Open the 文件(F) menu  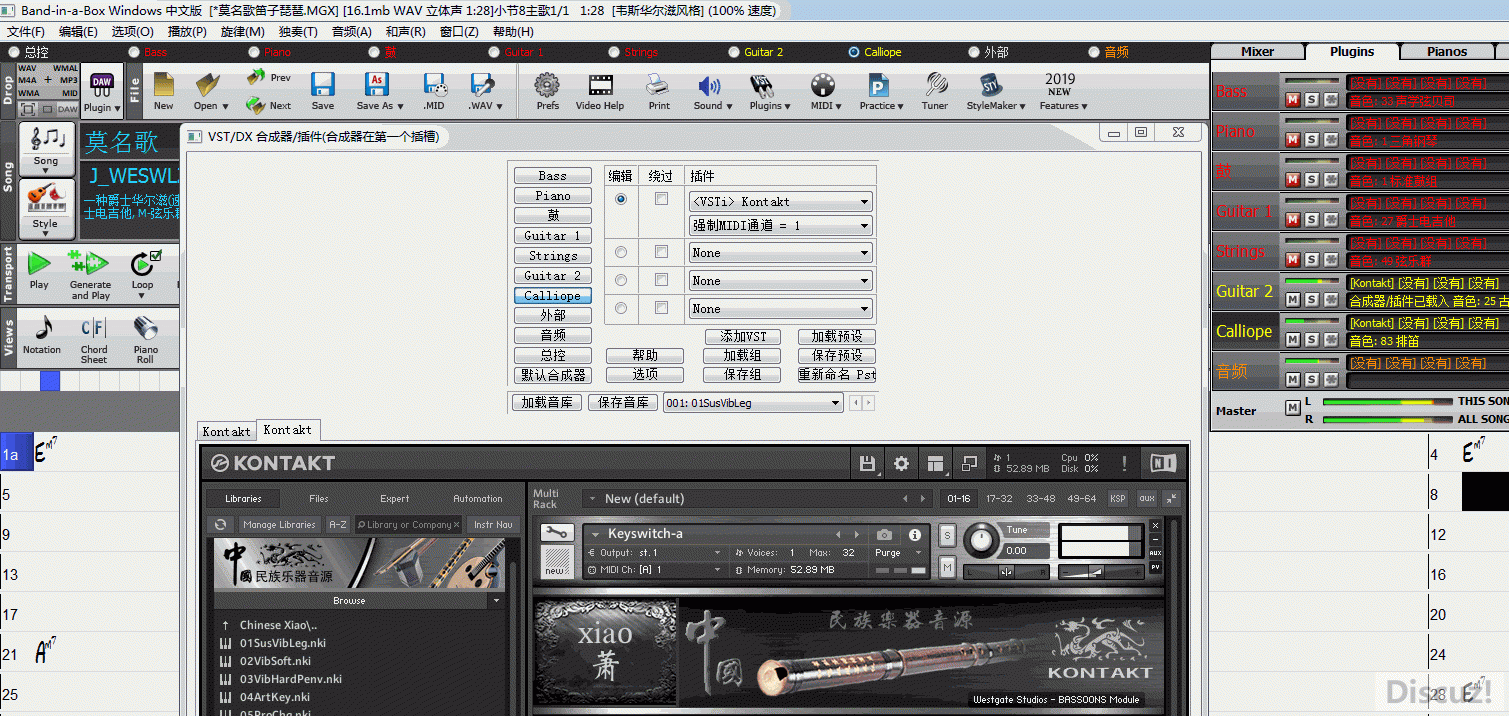click(26, 32)
